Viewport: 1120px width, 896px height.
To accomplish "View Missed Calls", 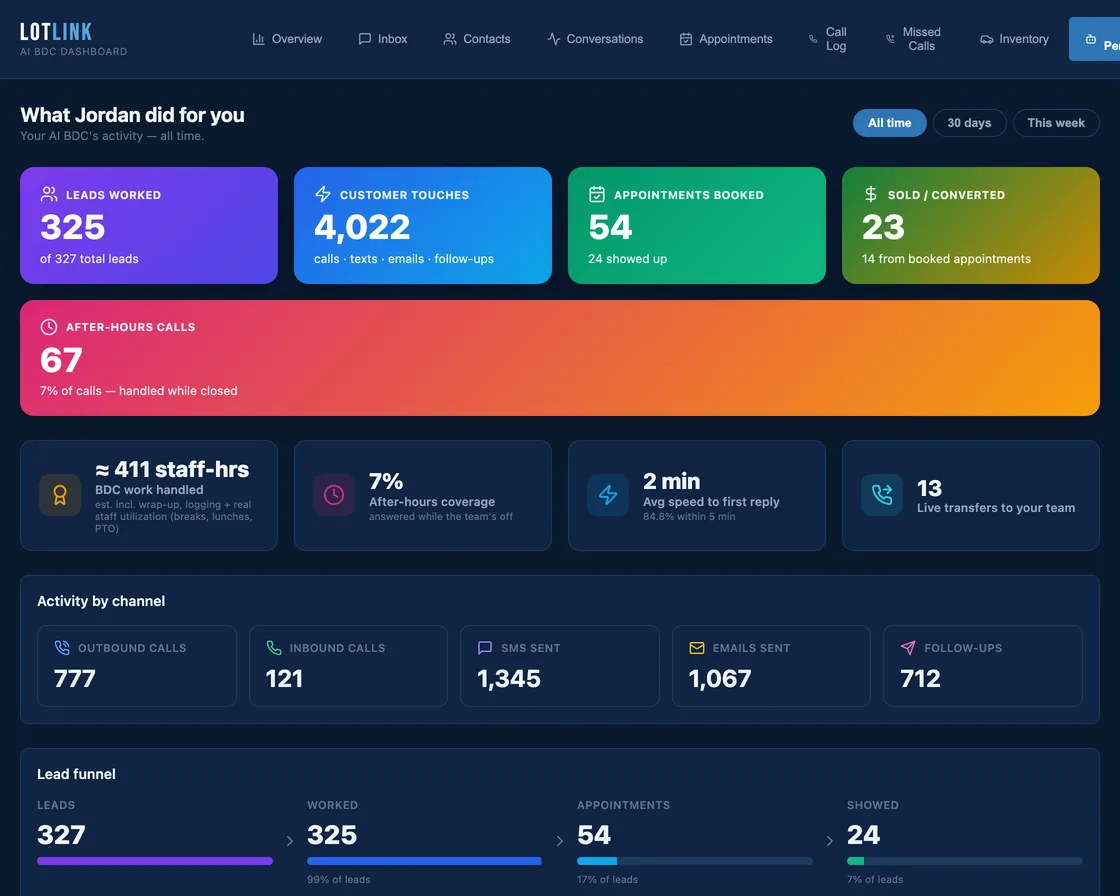I will click(914, 39).
